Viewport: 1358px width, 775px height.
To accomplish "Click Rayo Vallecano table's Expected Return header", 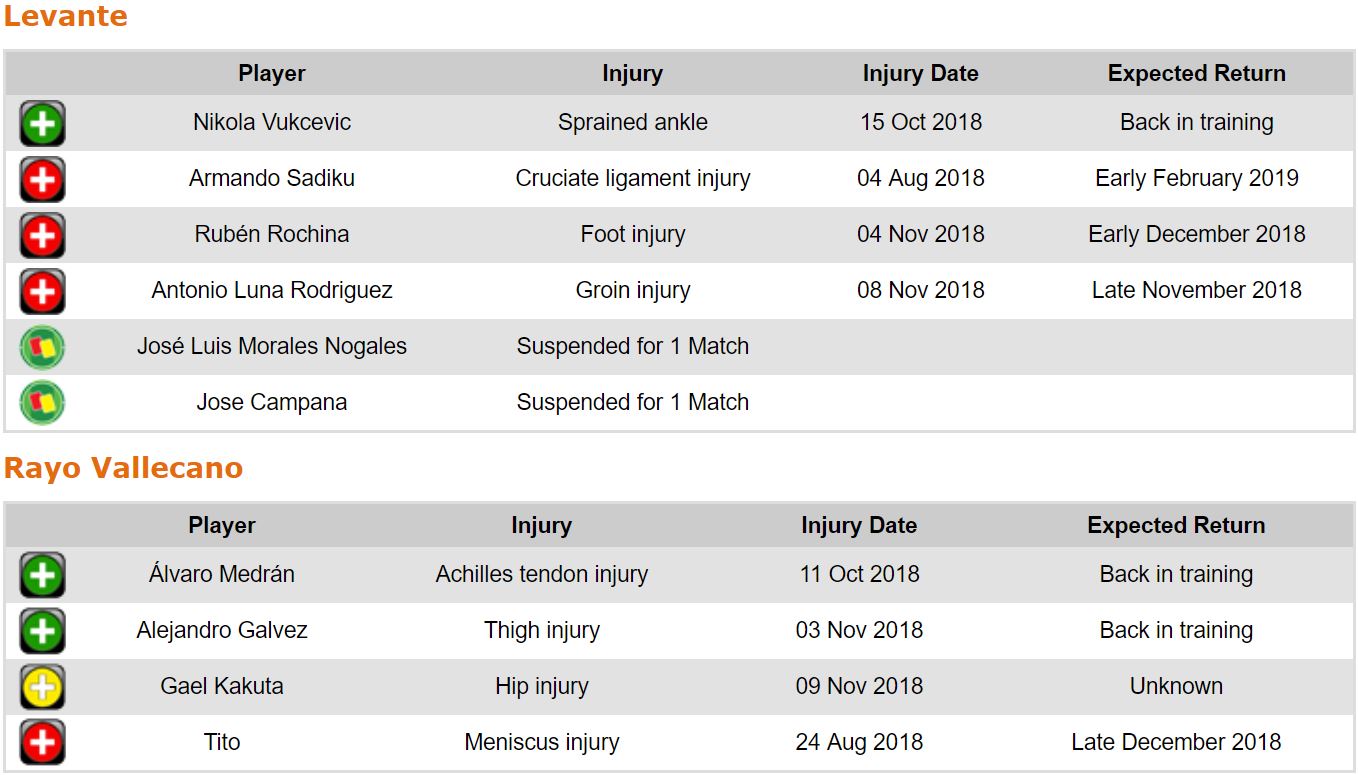I will 1176,526.
